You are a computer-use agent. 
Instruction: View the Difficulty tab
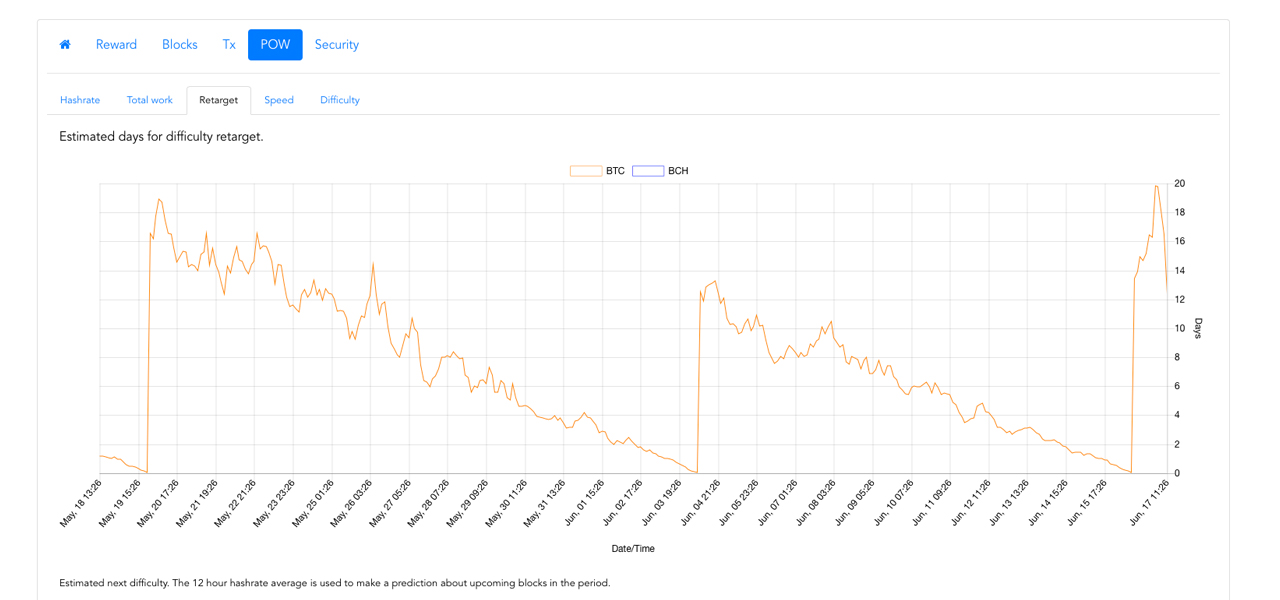340,100
